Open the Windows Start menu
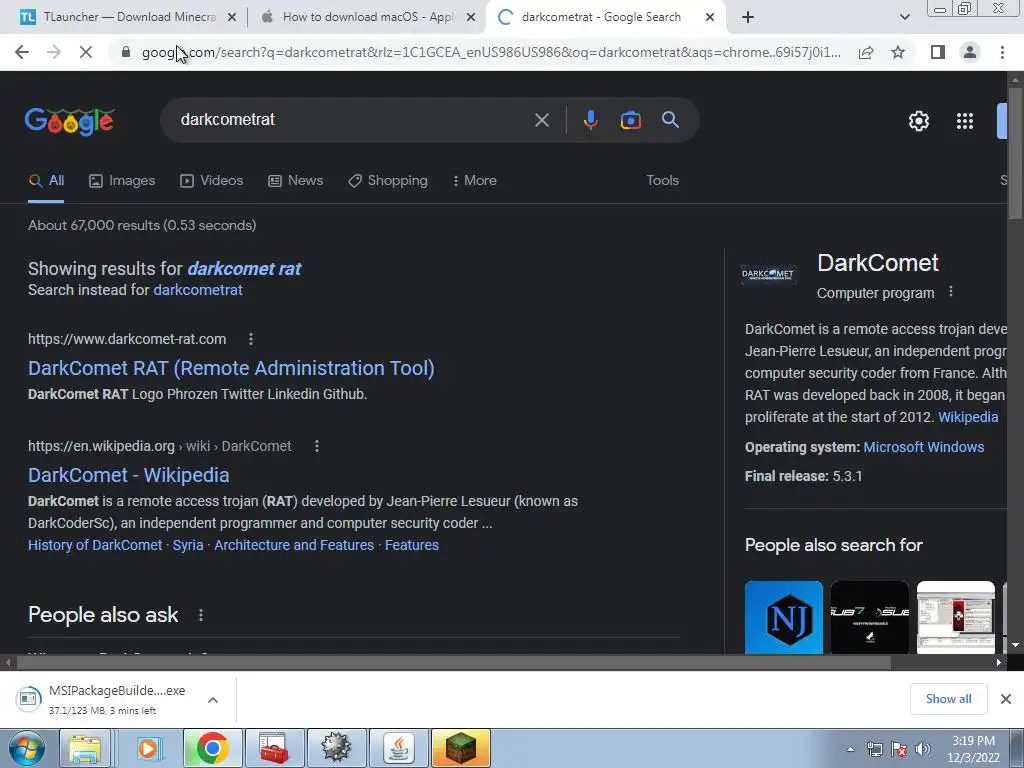 pos(26,748)
